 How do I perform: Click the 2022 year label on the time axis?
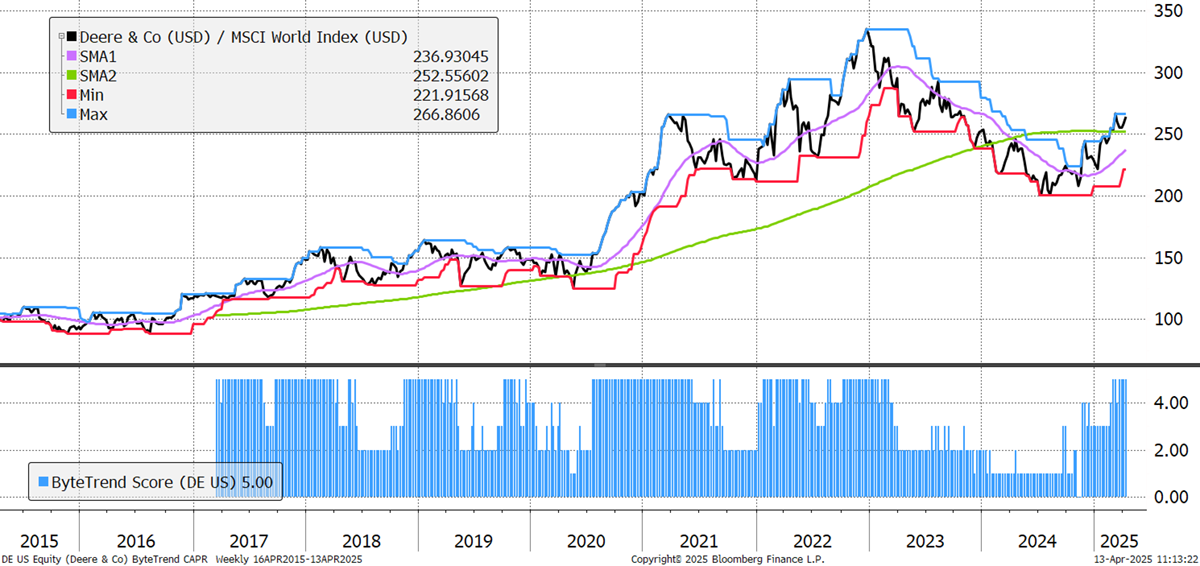point(811,541)
